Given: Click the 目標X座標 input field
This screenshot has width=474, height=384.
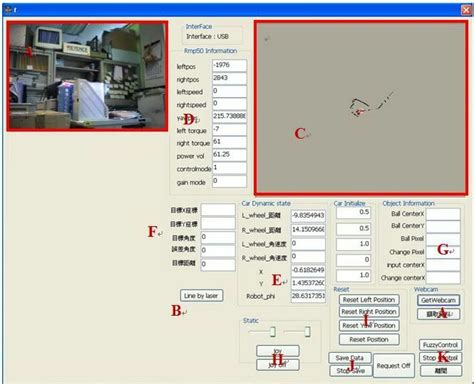Looking at the screenshot, I should pyautogui.click(x=218, y=210).
